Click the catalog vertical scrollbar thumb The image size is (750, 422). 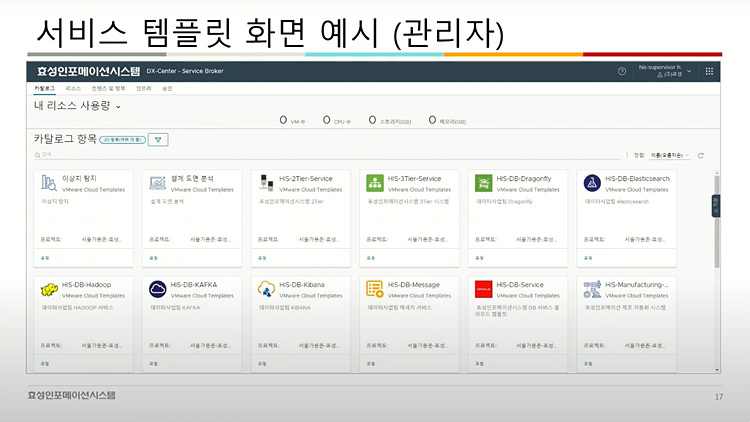717,222
